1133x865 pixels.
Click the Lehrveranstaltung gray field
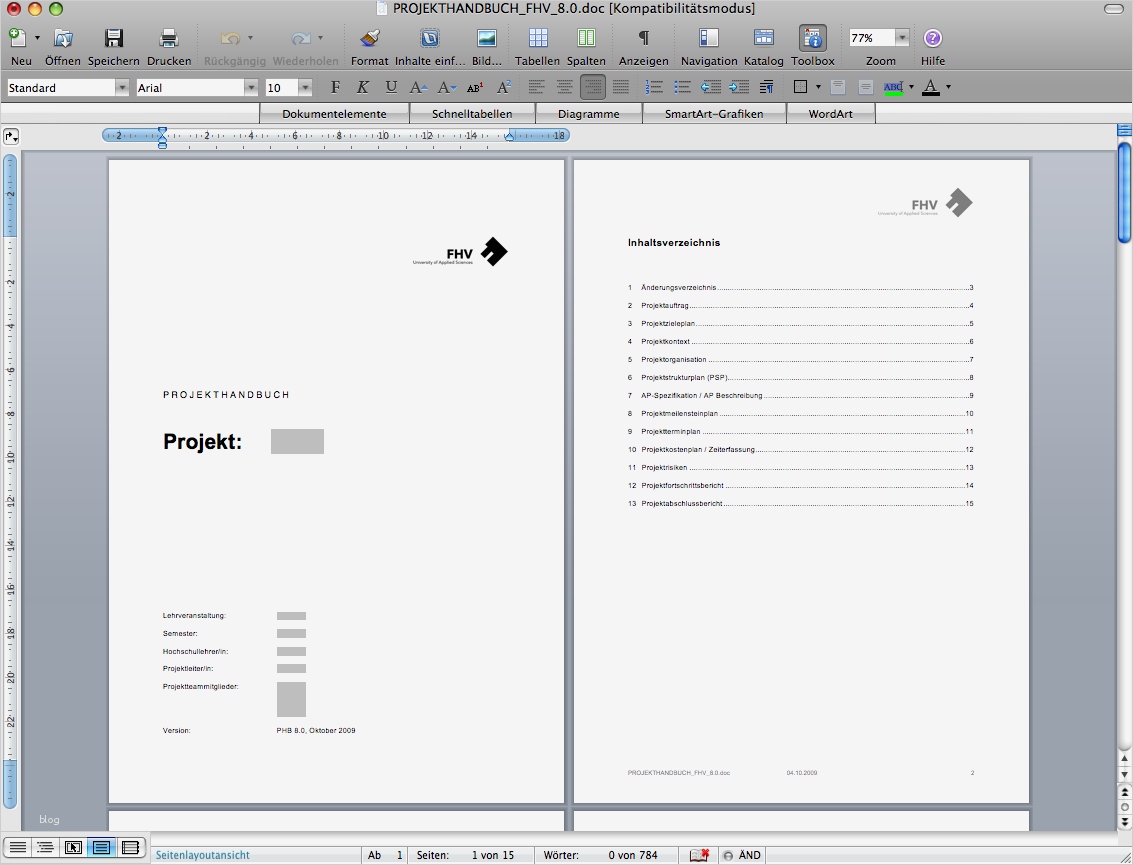click(291, 616)
